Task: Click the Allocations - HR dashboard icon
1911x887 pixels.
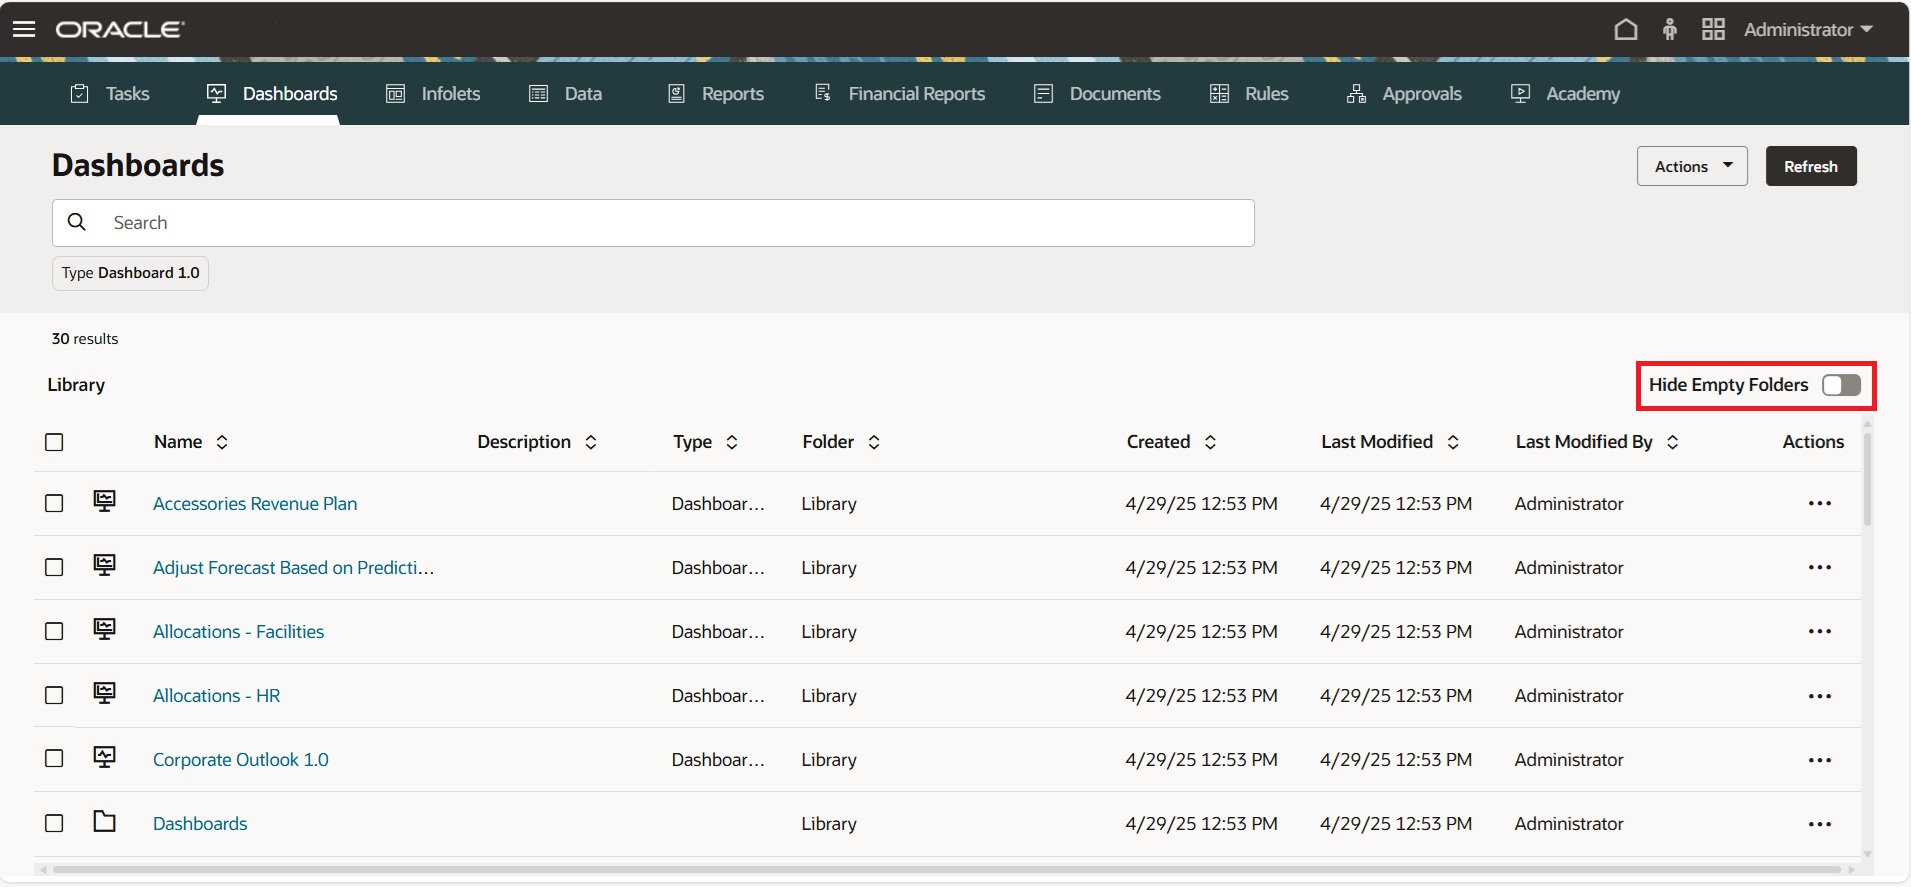Action: point(104,692)
